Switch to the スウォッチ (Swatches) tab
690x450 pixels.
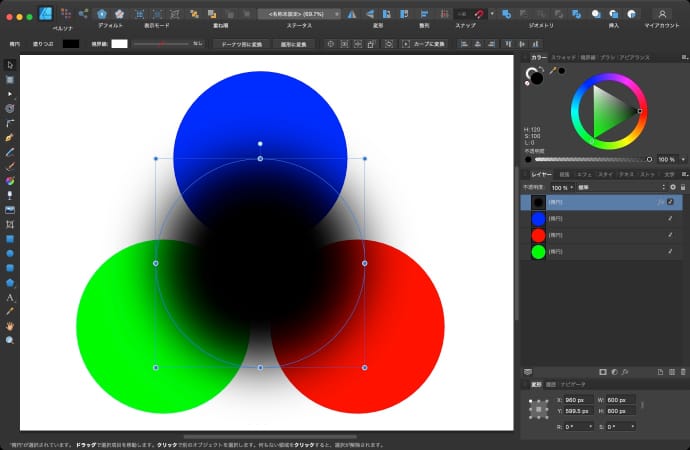click(564, 58)
